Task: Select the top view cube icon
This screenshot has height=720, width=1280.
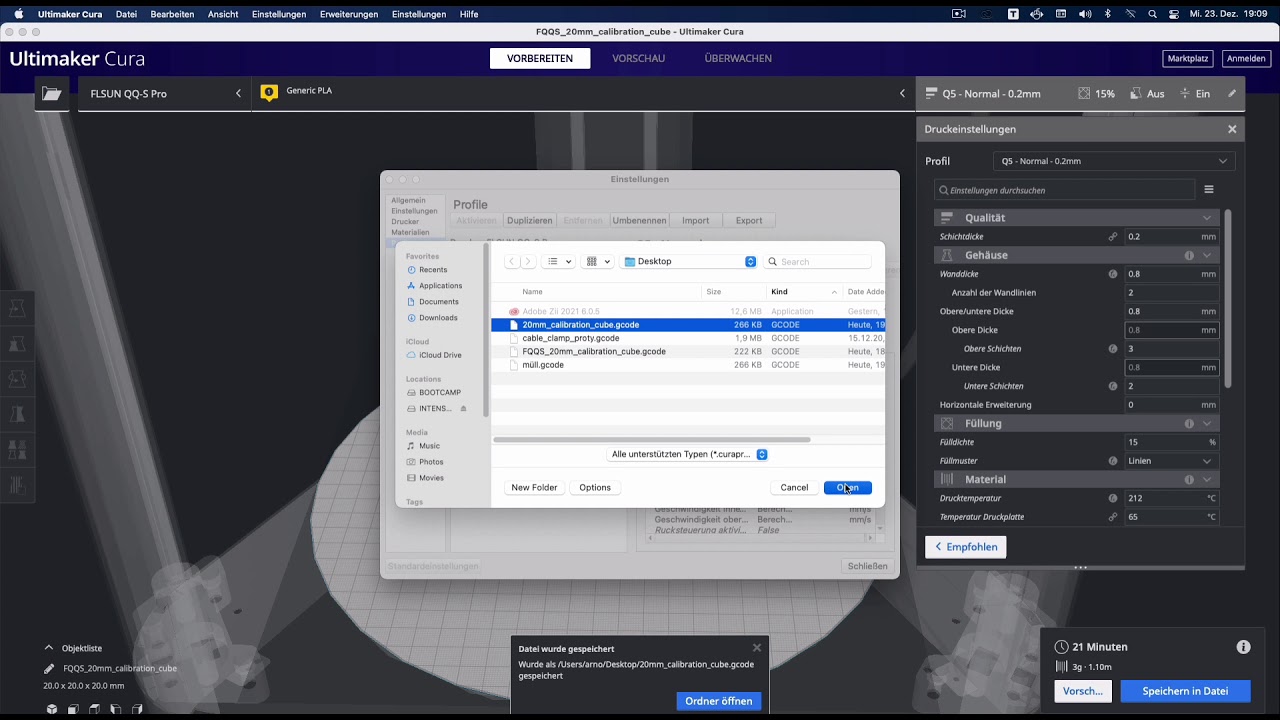Action: [x=94, y=709]
